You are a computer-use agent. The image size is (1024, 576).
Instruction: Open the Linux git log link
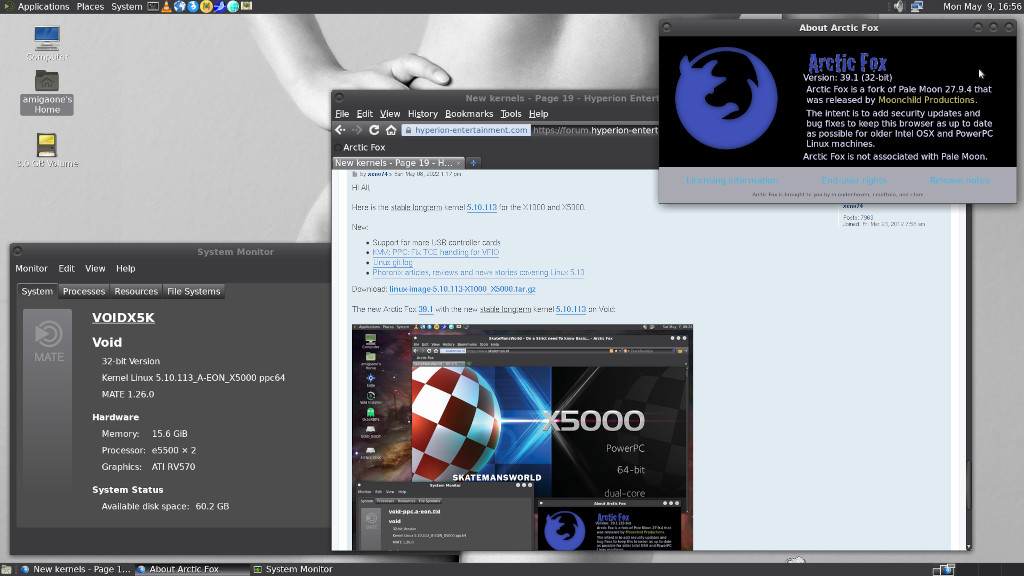tap(392, 263)
